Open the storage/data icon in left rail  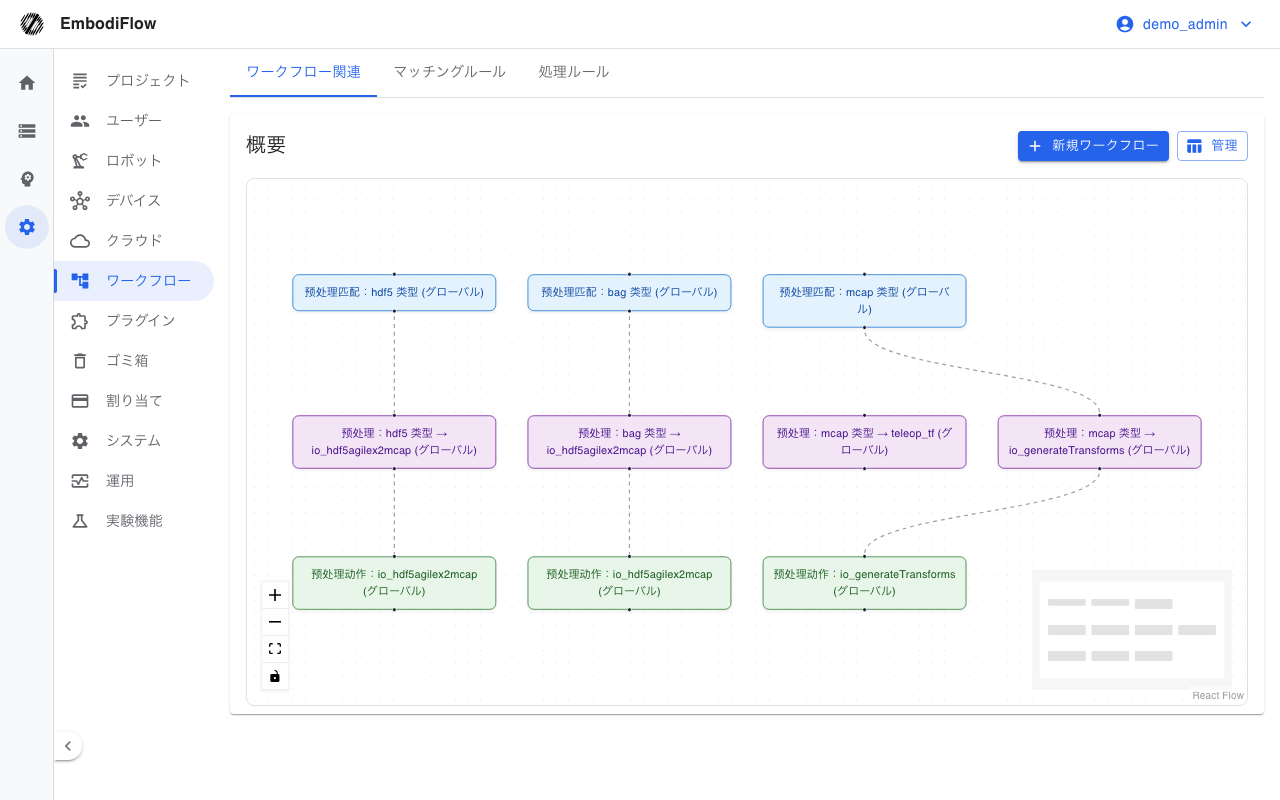pos(27,131)
